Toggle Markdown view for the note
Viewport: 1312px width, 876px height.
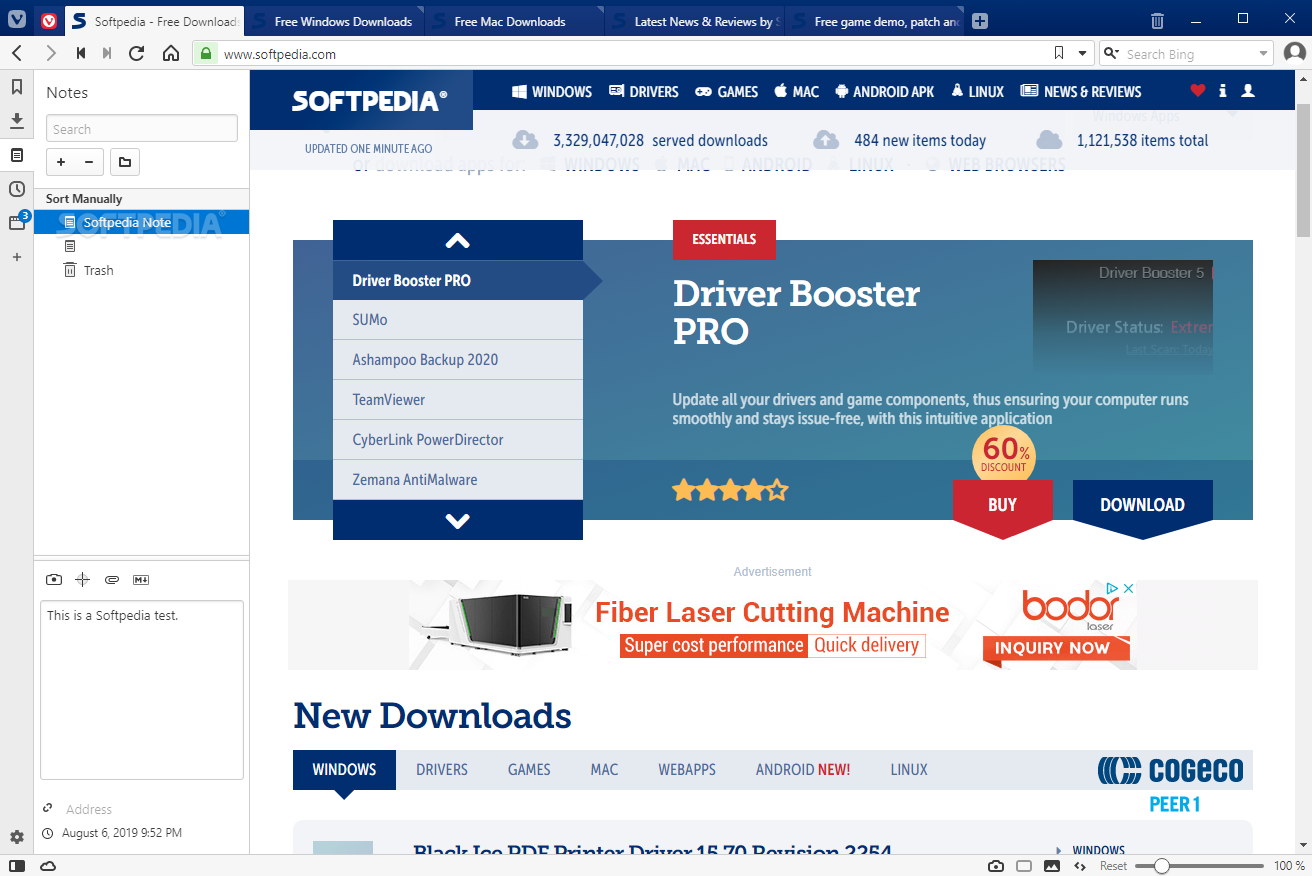141,580
